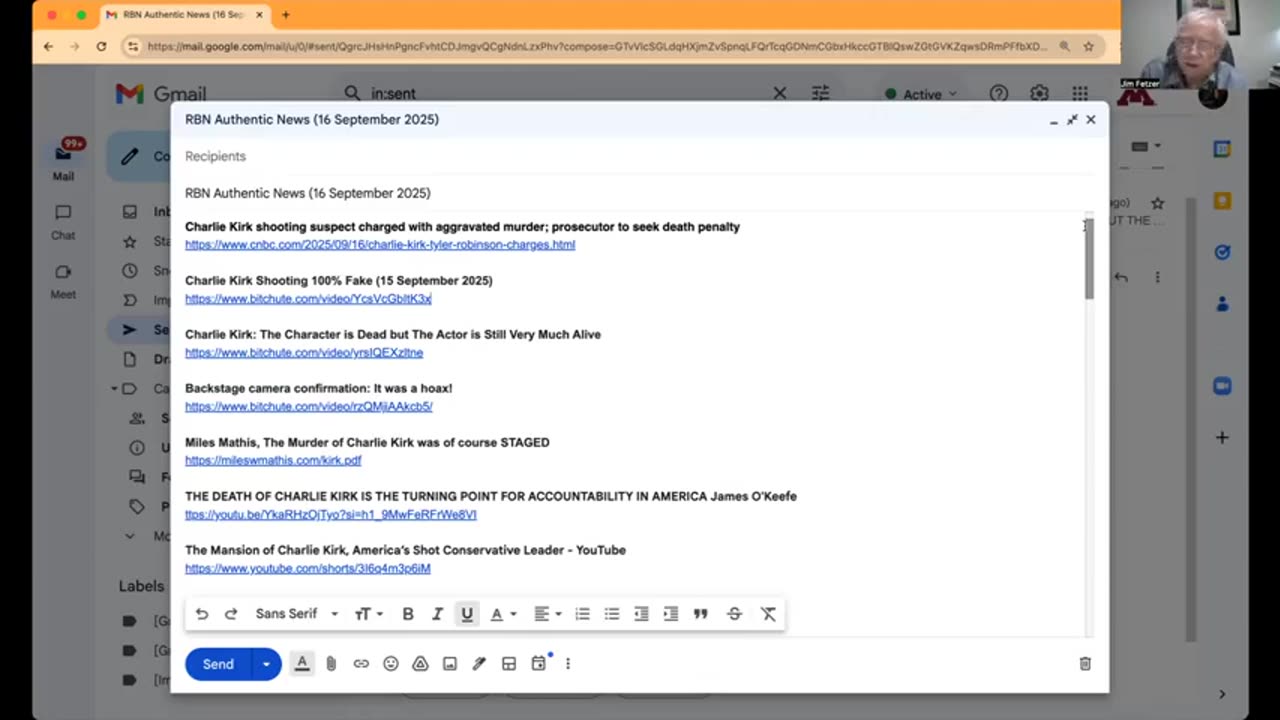Click the Recipients field

tap(640, 156)
